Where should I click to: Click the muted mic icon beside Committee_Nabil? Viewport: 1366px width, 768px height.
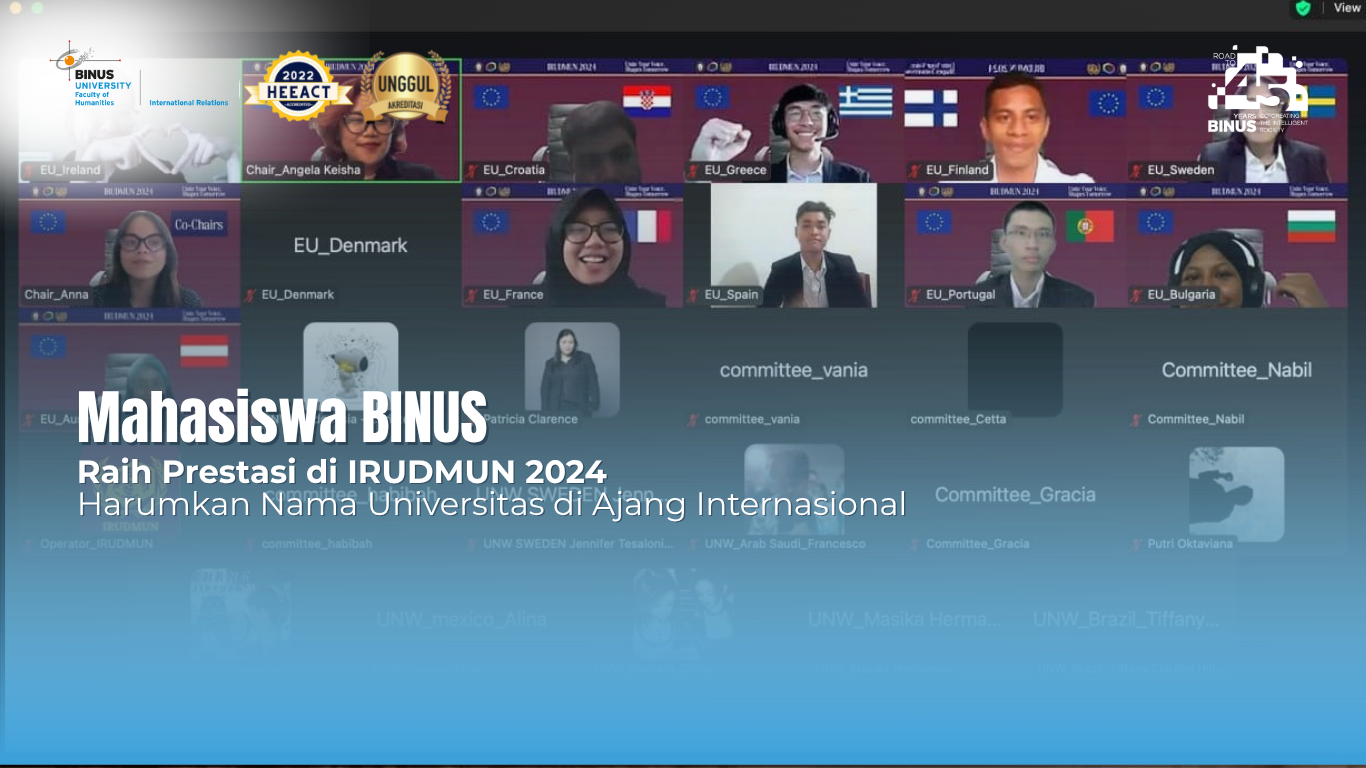tap(1136, 420)
